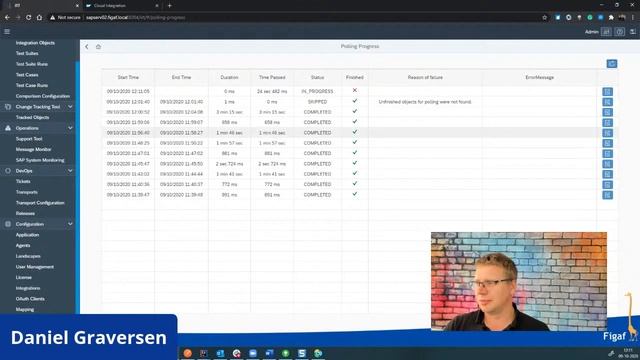Open Agents under Configuration
Image resolution: width=640 pixels, height=360 pixels.
[23, 245]
